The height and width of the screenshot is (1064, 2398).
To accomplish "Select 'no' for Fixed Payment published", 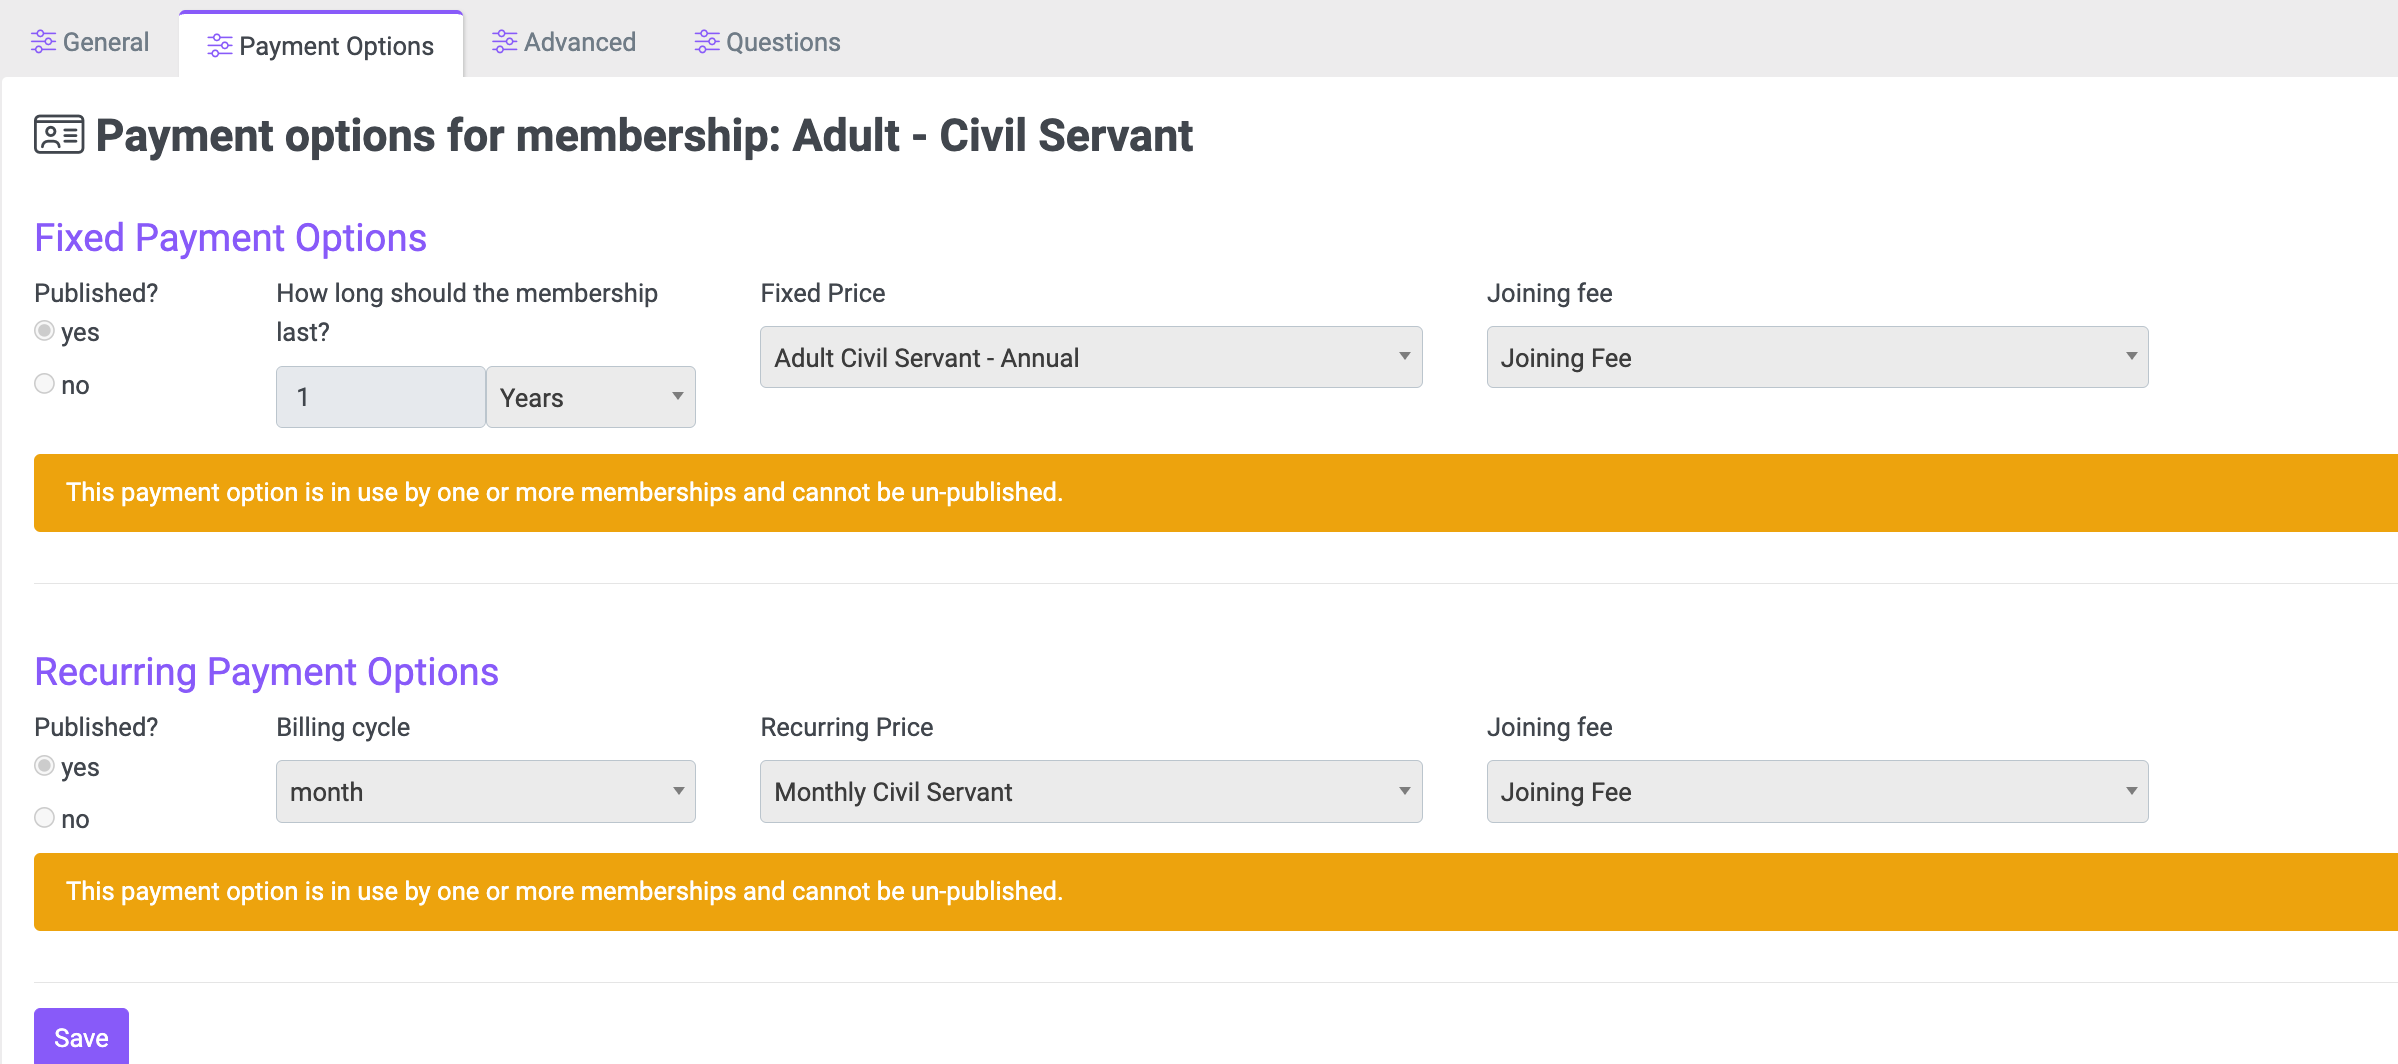I will 44,384.
